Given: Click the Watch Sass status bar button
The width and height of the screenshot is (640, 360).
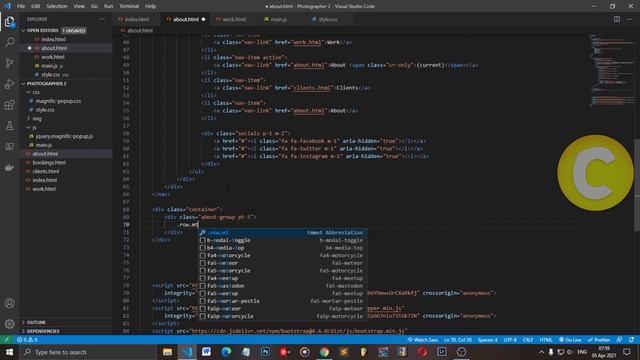Looking at the screenshot, I should 422,340.
